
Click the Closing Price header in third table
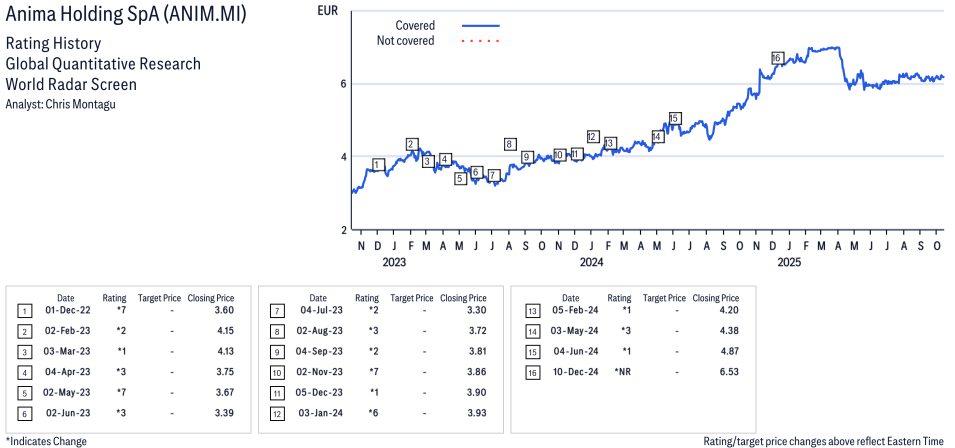(715, 298)
